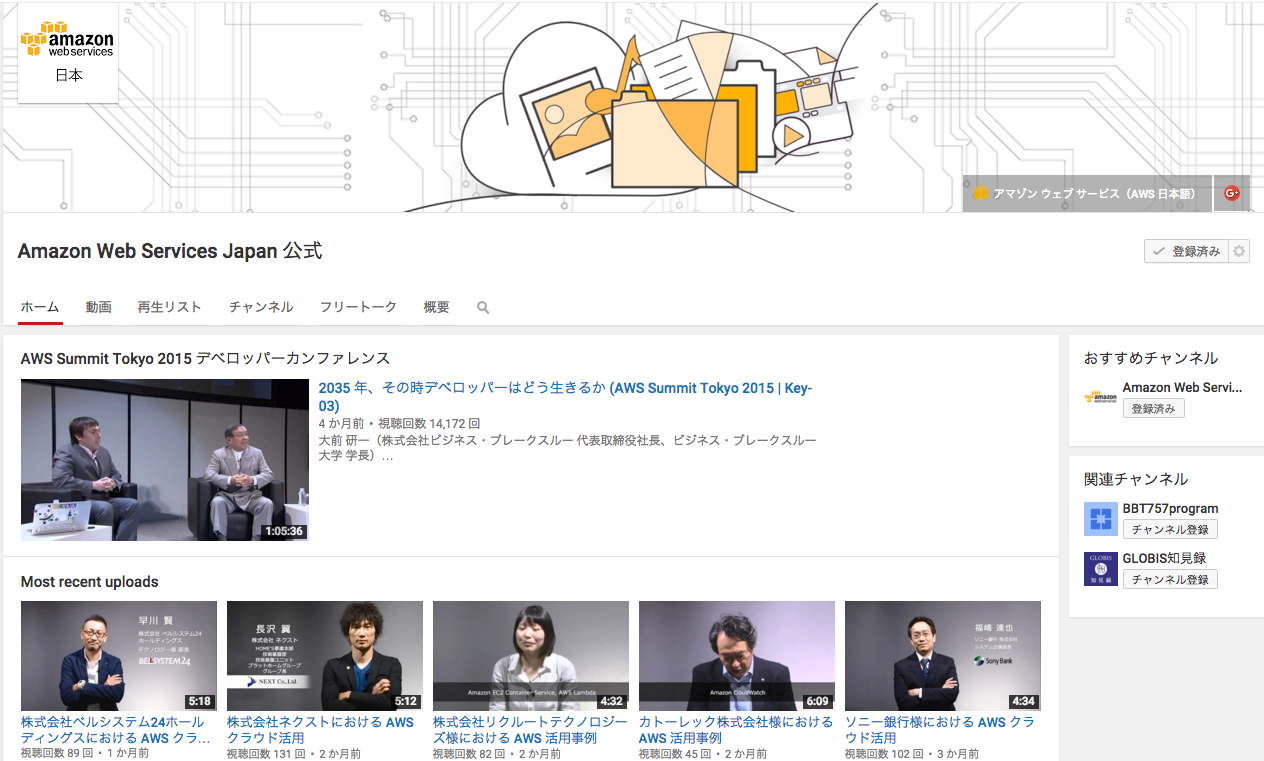The height and width of the screenshot is (761, 1264).
Task: Play the featured AWS Summit keynote thumbnail
Action: coord(165,460)
